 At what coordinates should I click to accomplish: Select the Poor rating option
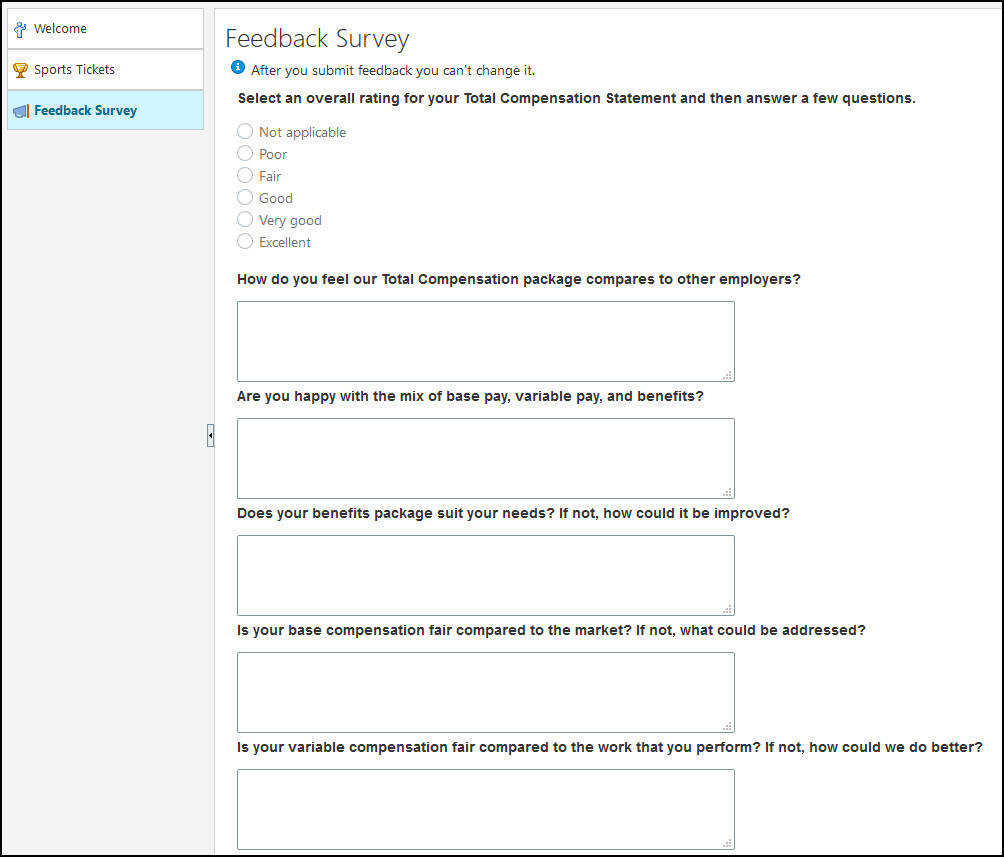[245, 153]
